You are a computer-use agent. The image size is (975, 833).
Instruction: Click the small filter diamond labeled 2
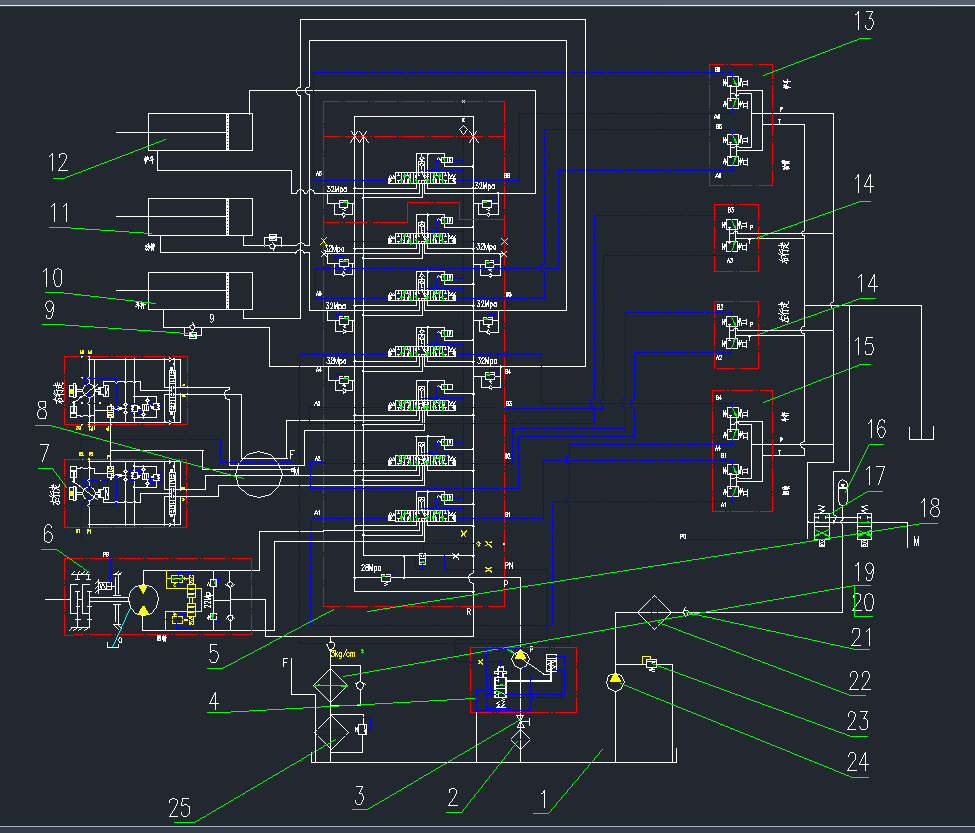pos(521,739)
